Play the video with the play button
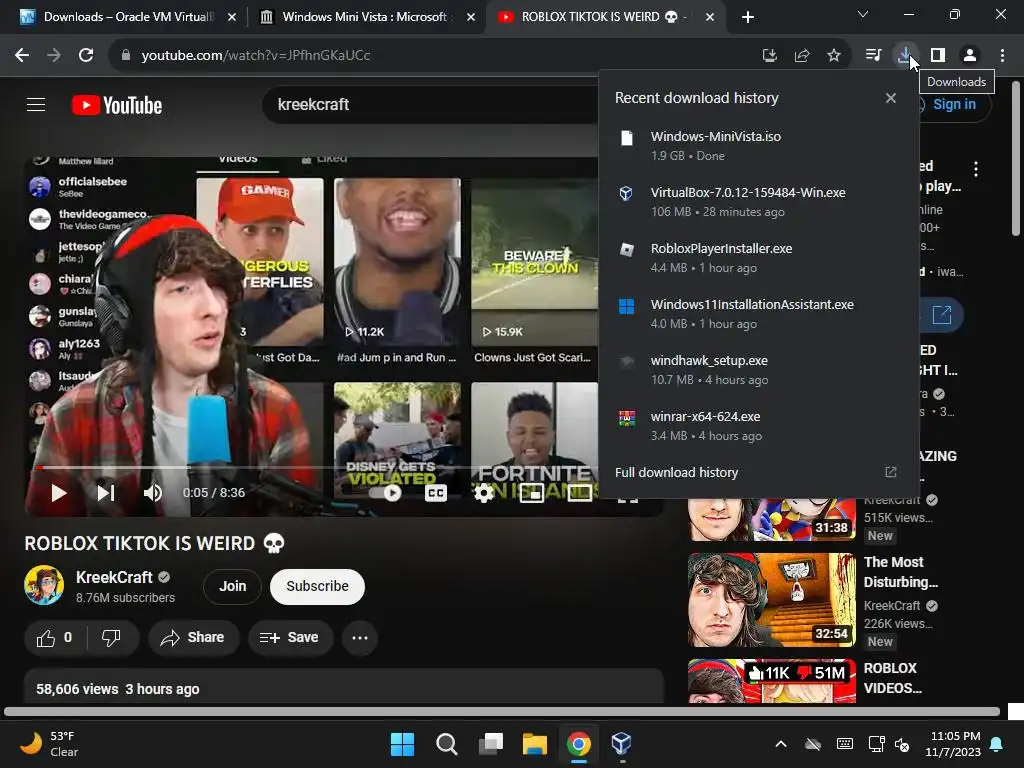The image size is (1024, 768). click(59, 493)
